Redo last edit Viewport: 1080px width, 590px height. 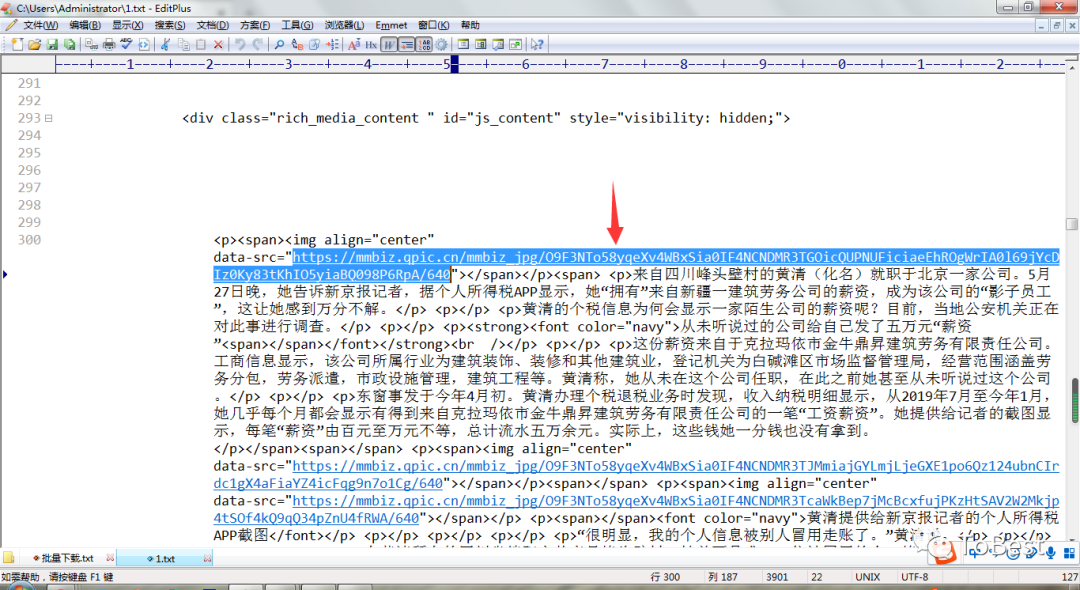click(x=258, y=45)
